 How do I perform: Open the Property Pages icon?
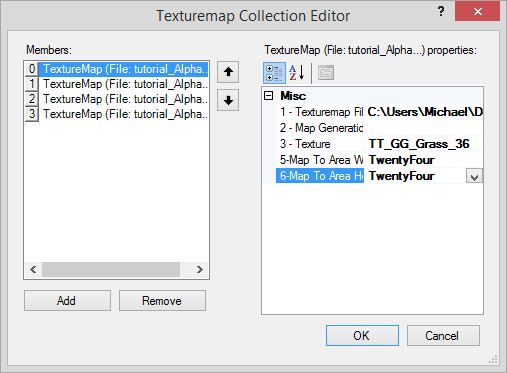(x=326, y=72)
